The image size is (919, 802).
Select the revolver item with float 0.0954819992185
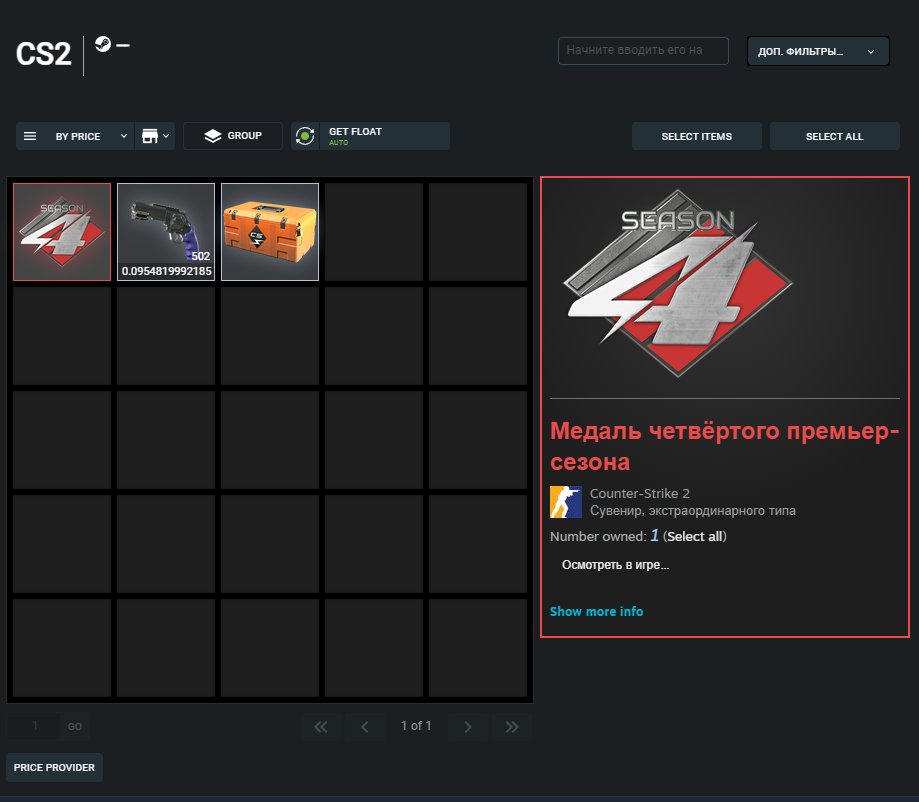click(166, 232)
